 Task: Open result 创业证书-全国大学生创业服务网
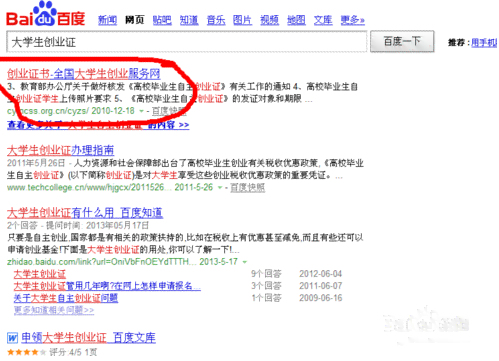coord(84,74)
